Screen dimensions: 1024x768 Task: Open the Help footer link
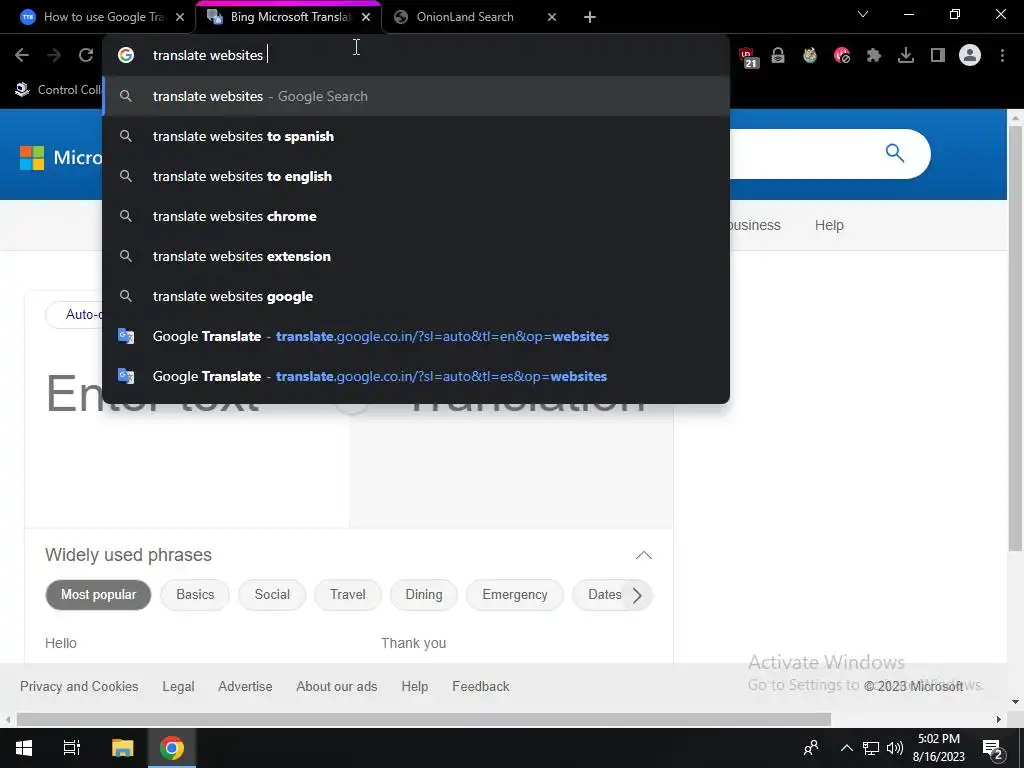tap(414, 686)
